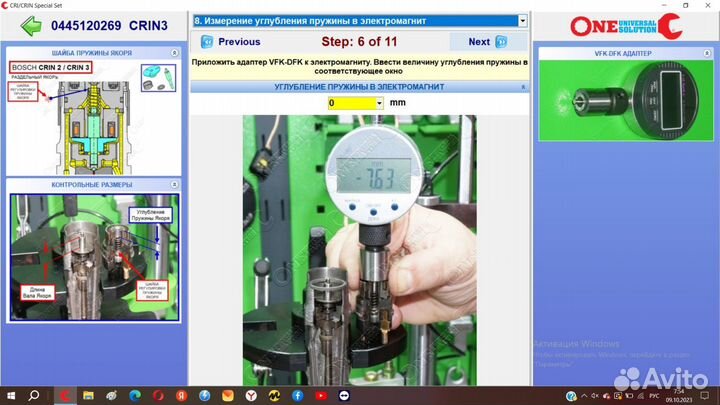Click the control dimensions cutaway image
The width and height of the screenshot is (720, 405).
click(93, 257)
